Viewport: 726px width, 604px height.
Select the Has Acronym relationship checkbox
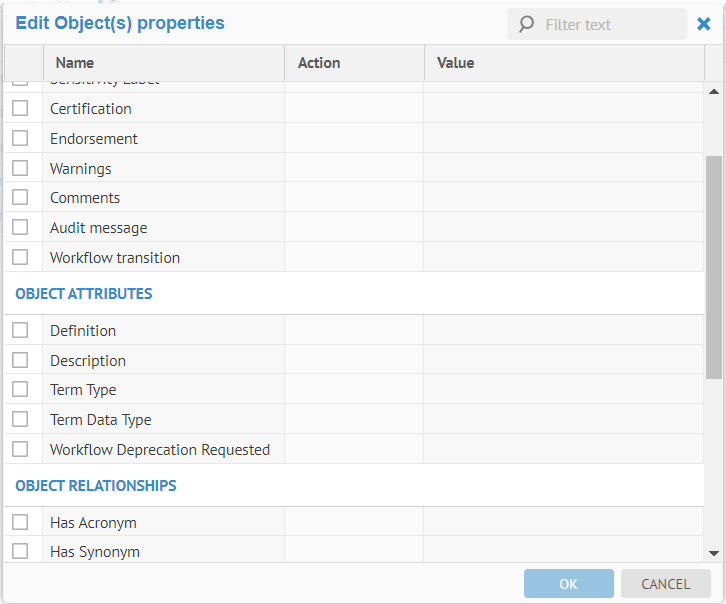tap(20, 522)
